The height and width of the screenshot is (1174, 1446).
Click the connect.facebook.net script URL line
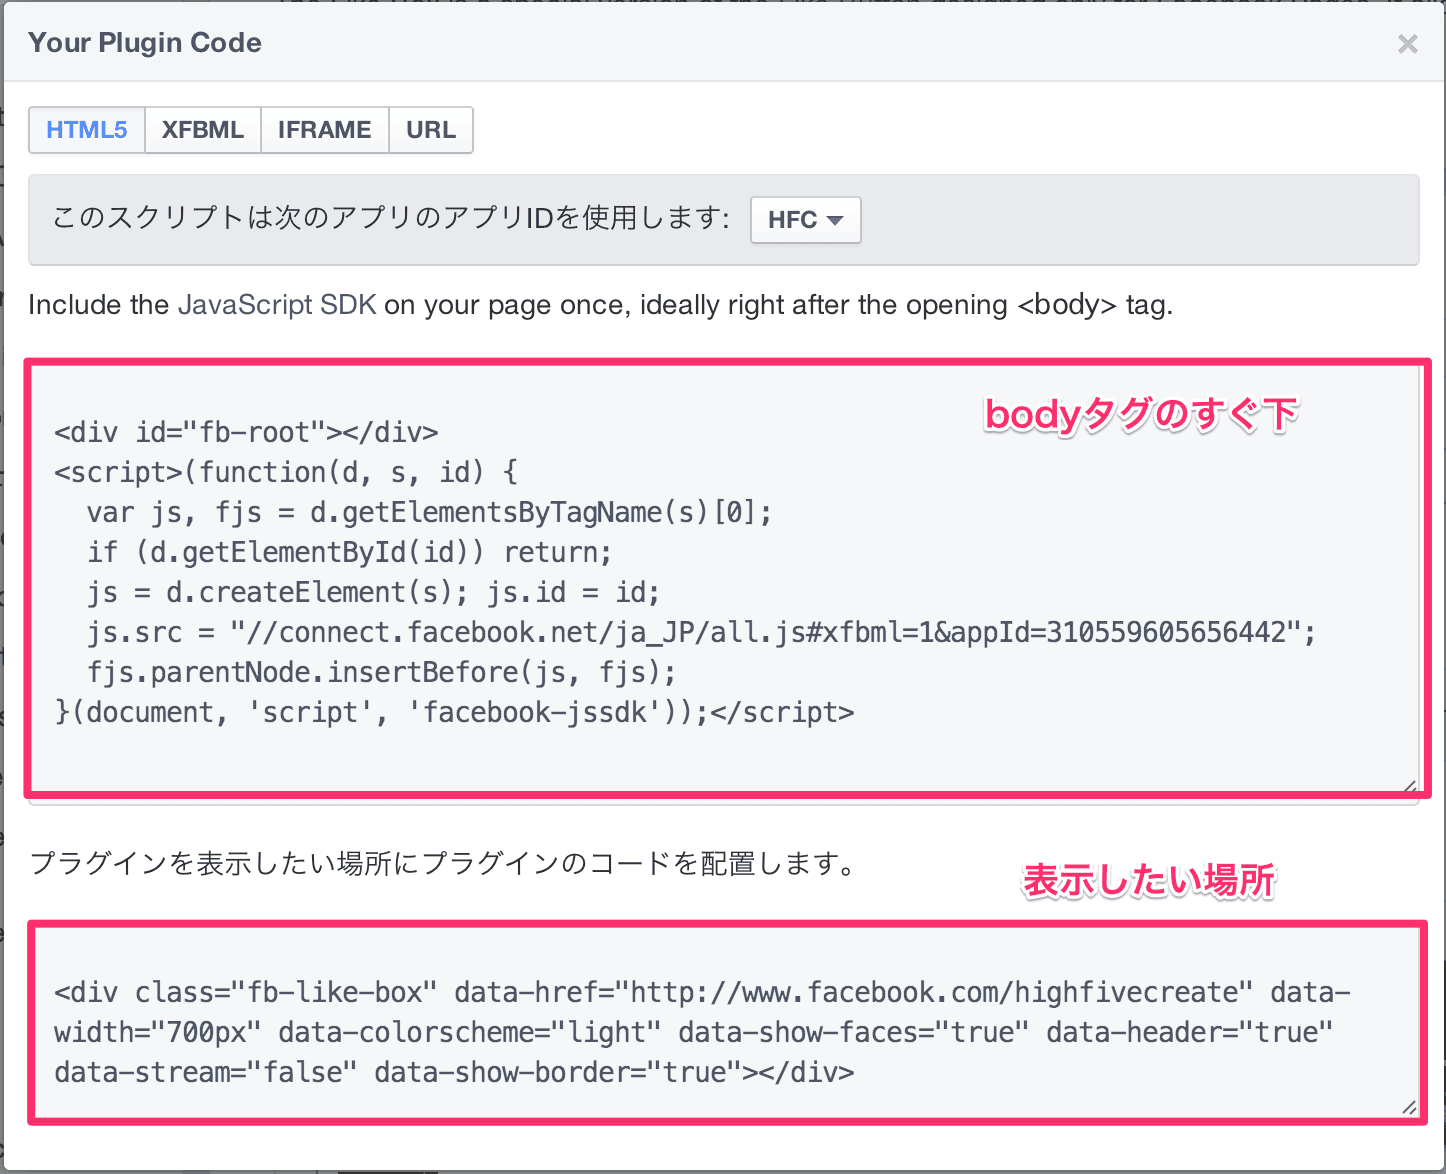701,632
